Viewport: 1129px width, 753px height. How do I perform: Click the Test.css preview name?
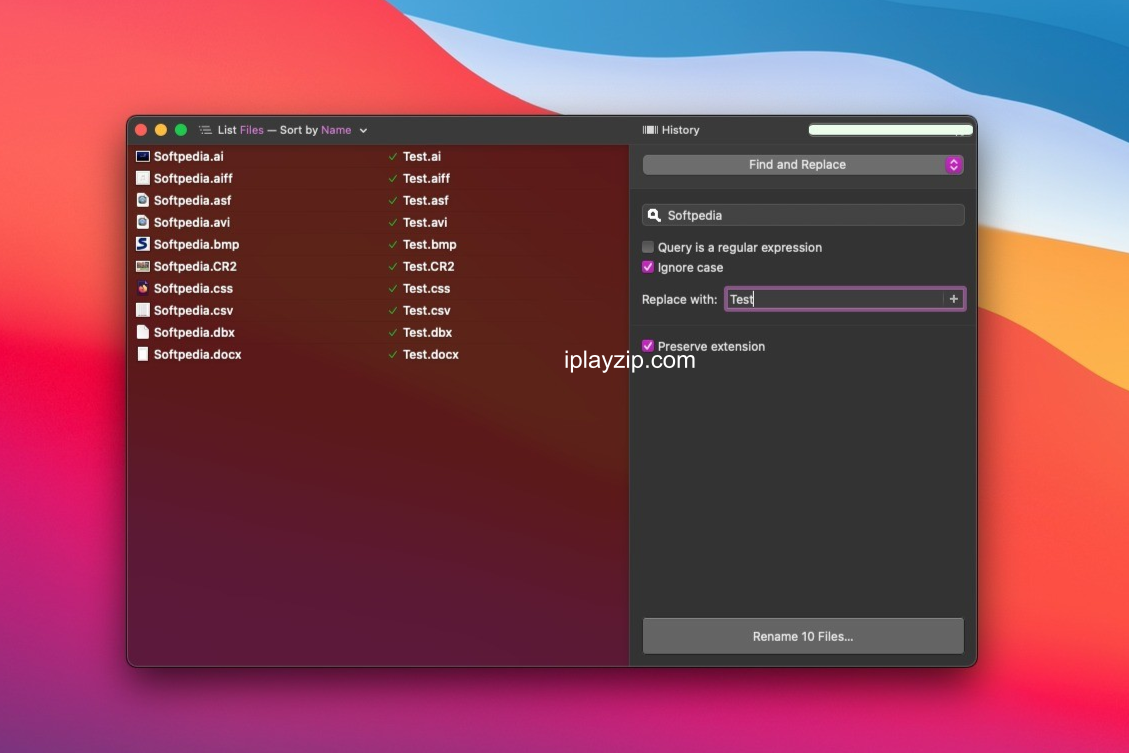pos(426,289)
